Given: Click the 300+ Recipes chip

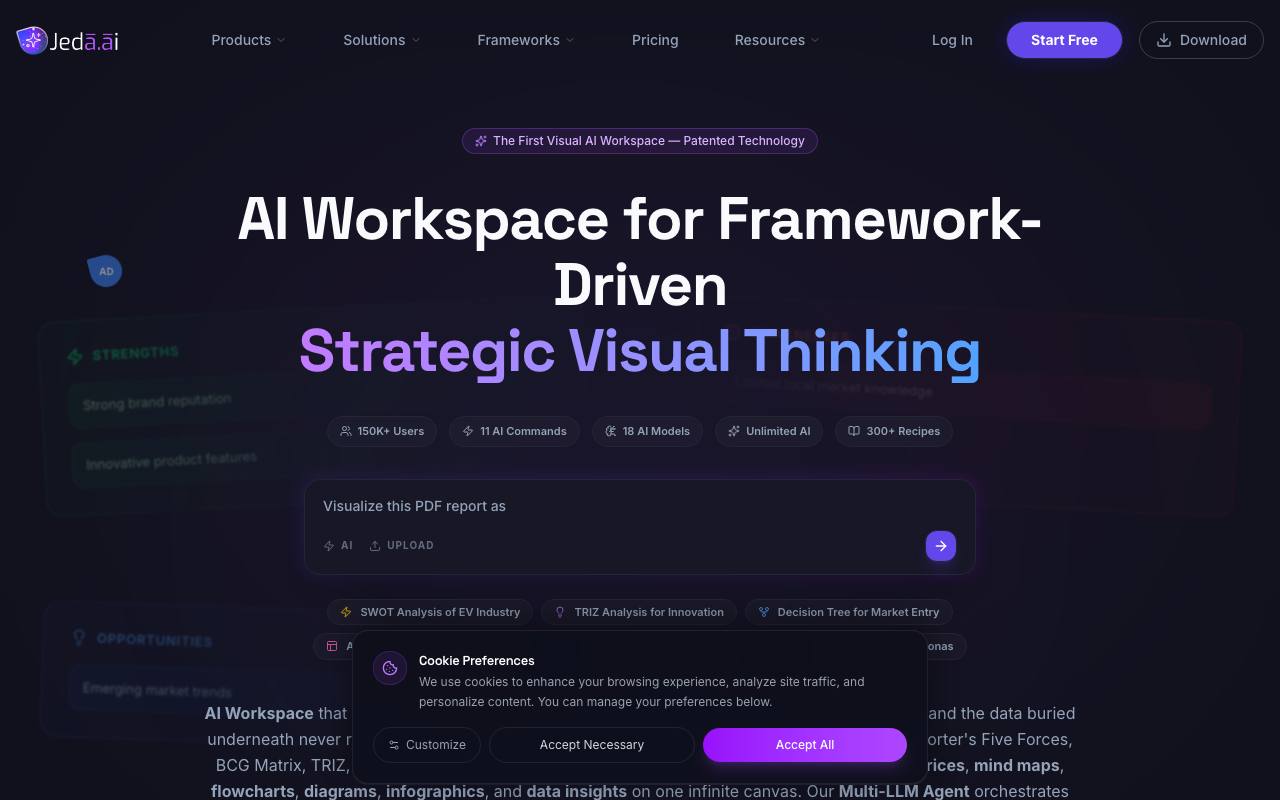Looking at the screenshot, I should tap(894, 431).
